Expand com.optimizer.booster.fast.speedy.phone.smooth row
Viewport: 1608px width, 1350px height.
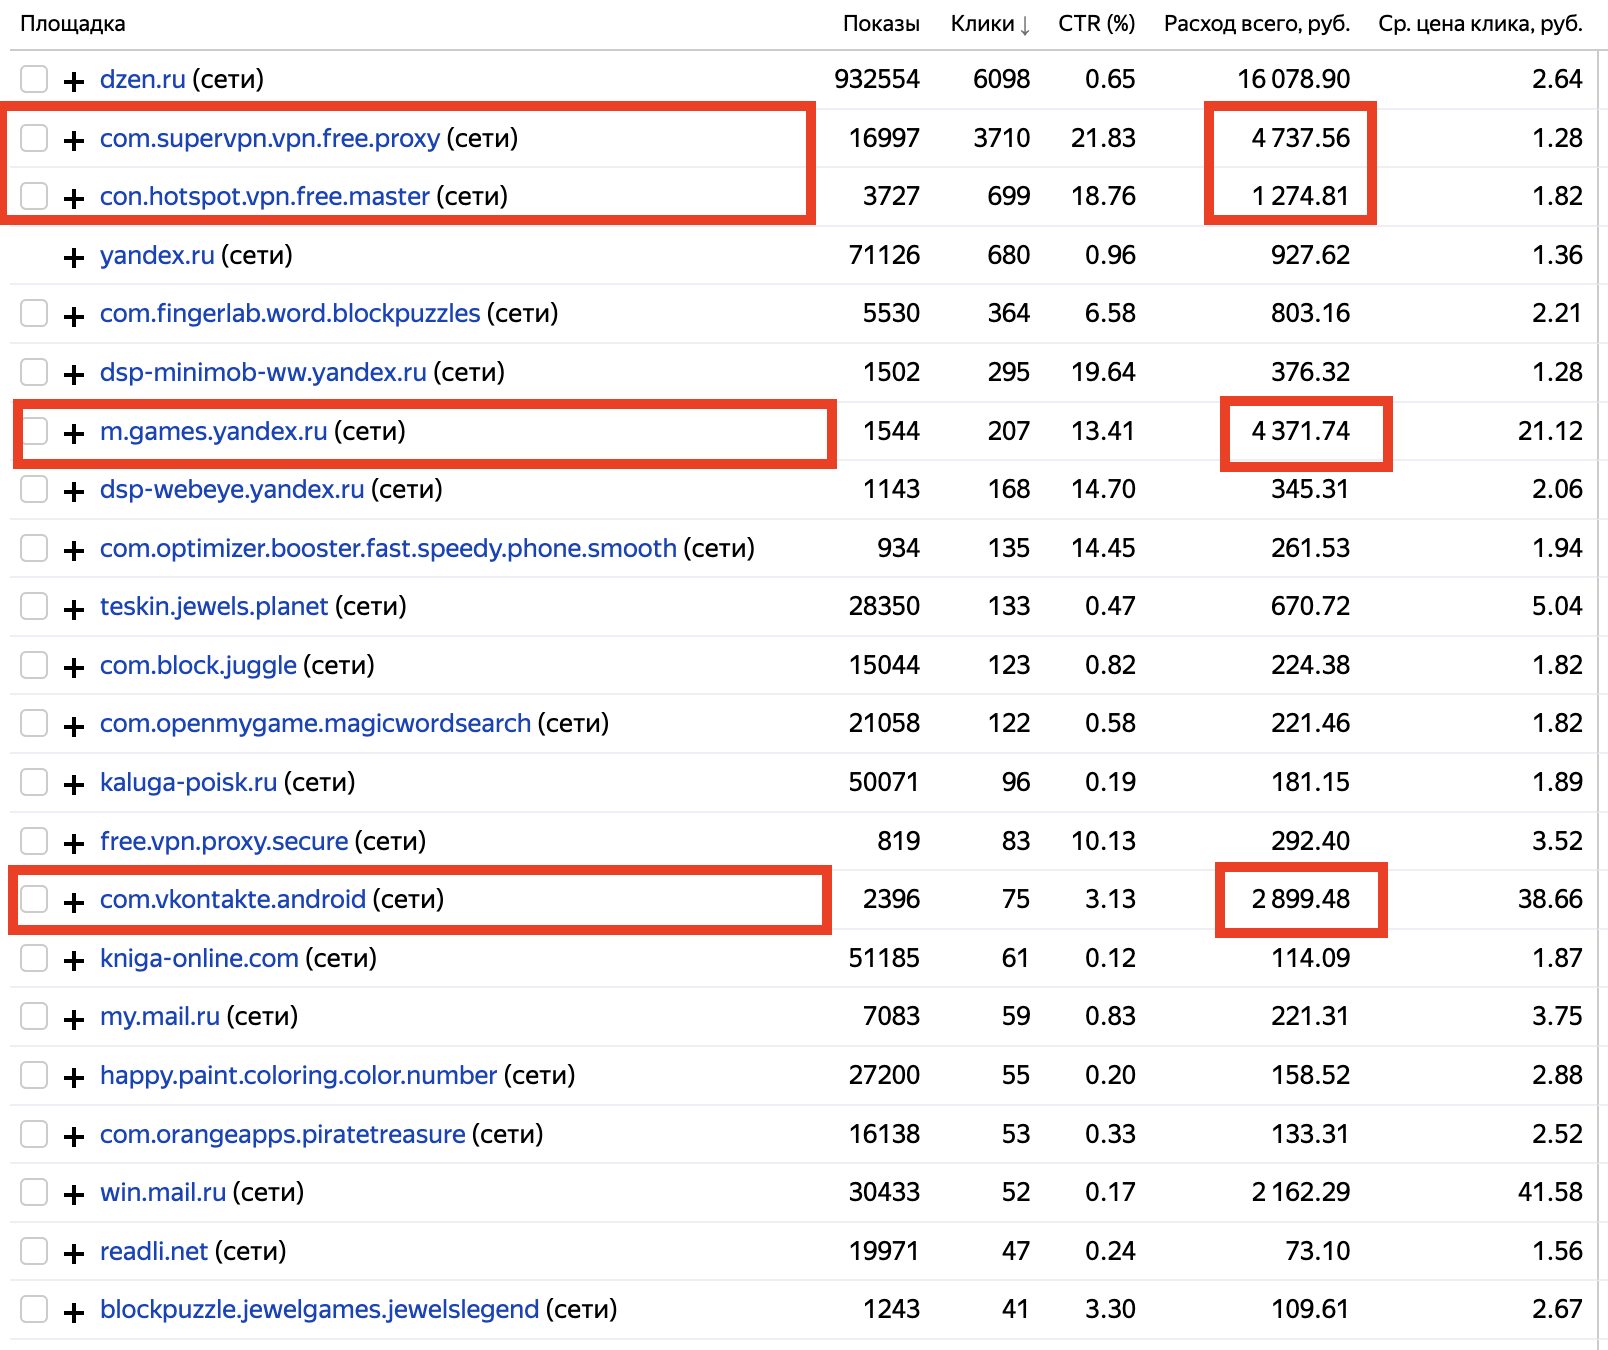click(x=73, y=550)
